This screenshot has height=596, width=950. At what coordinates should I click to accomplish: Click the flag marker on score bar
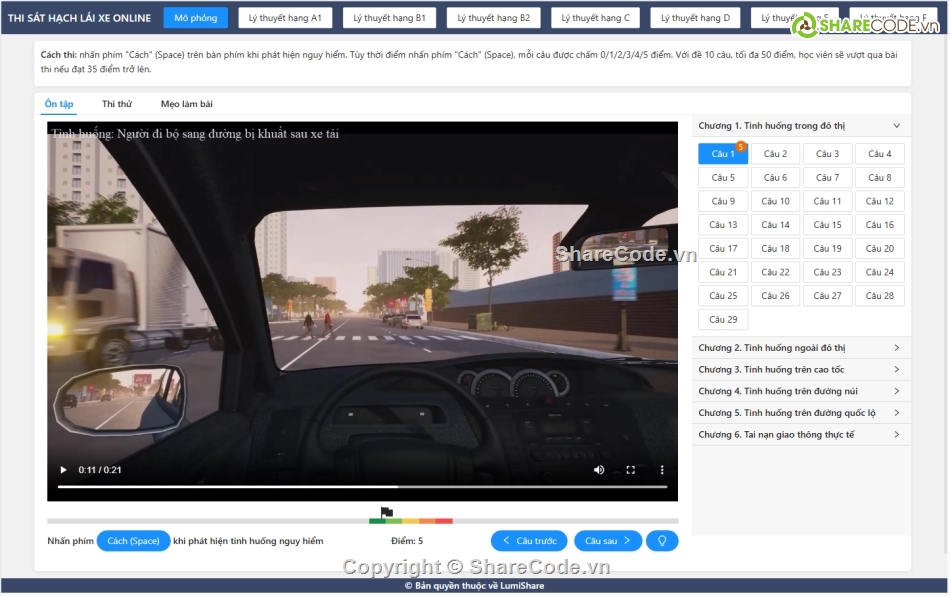tap(387, 513)
